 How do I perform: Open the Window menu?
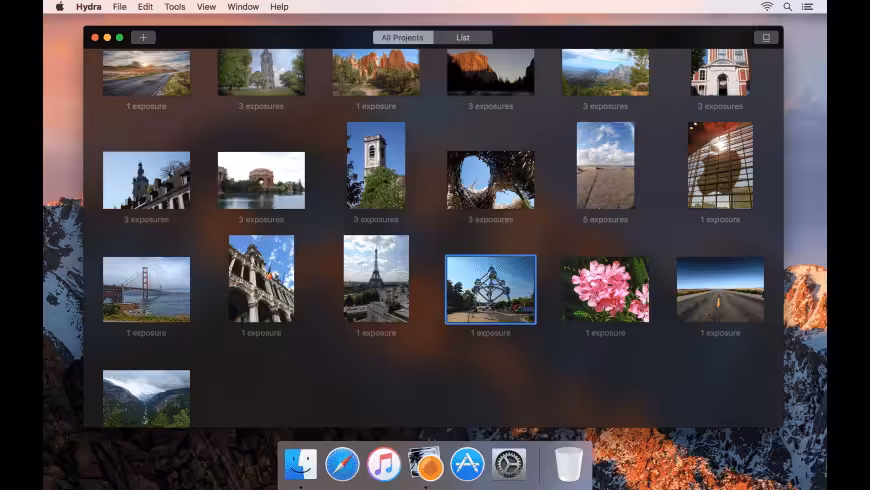coord(243,7)
